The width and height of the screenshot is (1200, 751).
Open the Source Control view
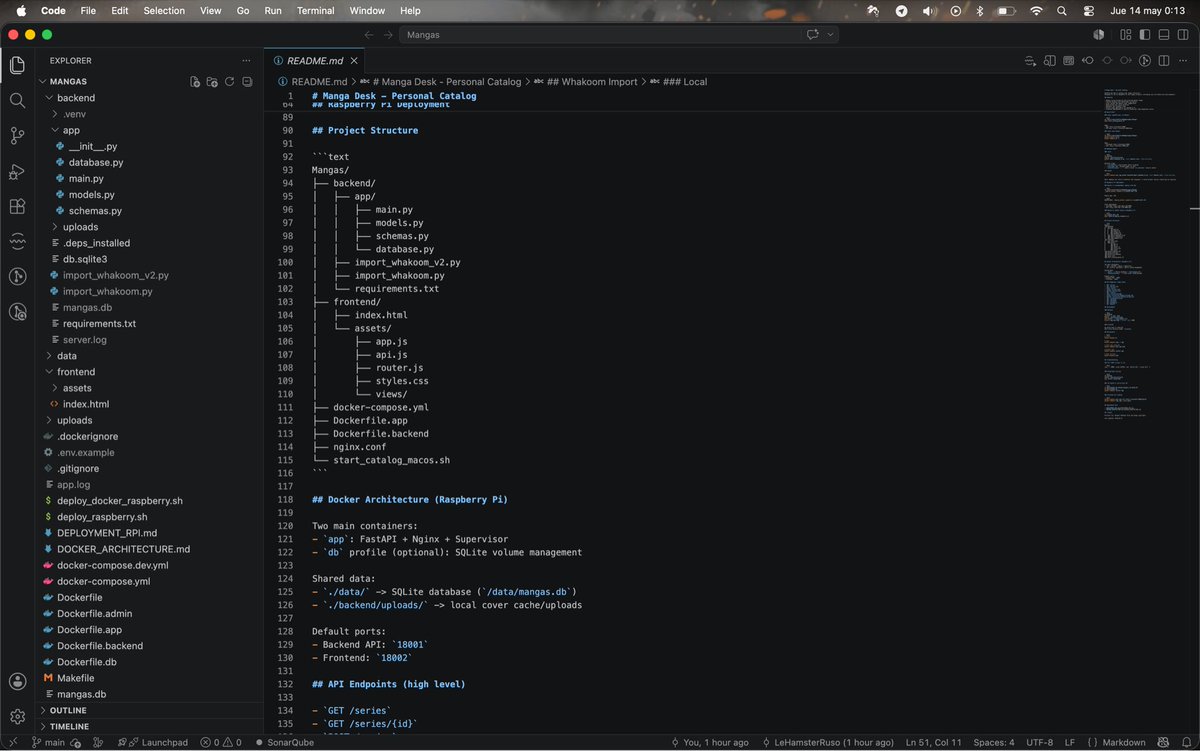(x=17, y=135)
